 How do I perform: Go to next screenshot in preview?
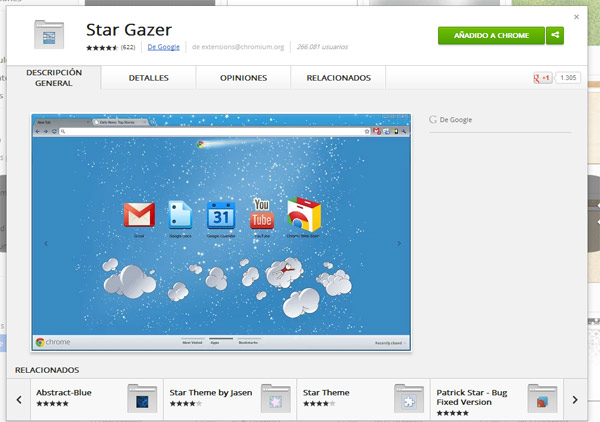[x=399, y=243]
